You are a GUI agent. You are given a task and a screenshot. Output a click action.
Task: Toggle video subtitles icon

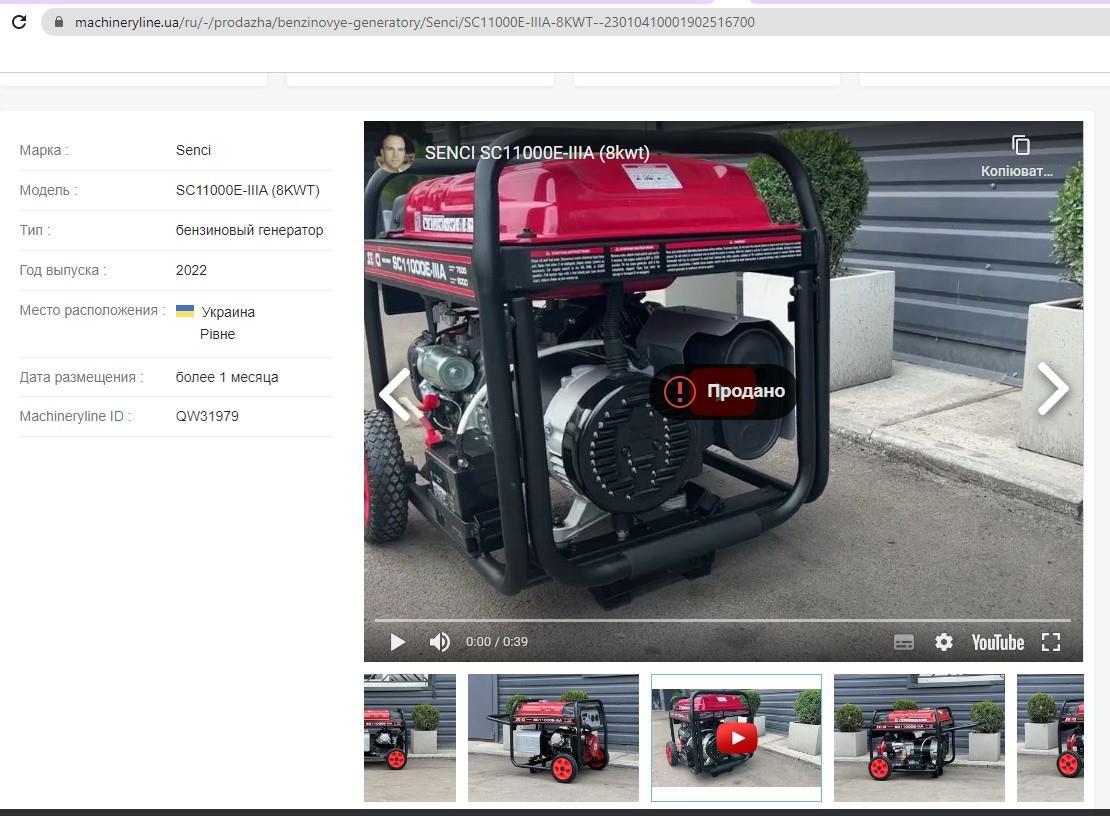904,642
